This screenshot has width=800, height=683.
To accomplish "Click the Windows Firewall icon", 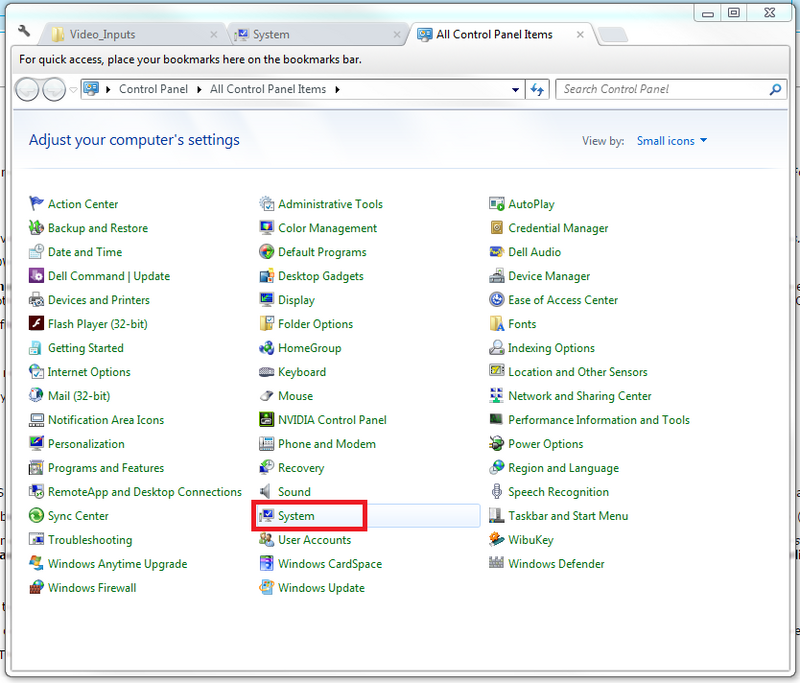I will click(37, 588).
